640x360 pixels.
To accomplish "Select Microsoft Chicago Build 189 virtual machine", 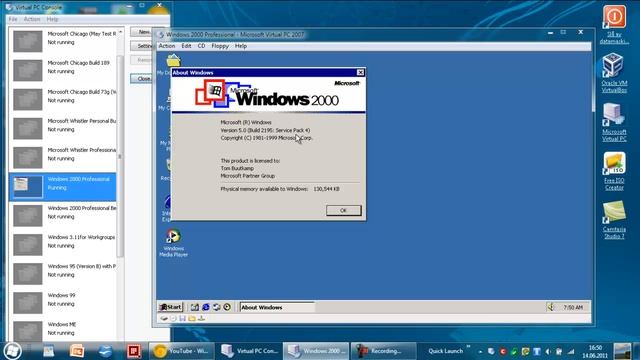I will [63, 70].
